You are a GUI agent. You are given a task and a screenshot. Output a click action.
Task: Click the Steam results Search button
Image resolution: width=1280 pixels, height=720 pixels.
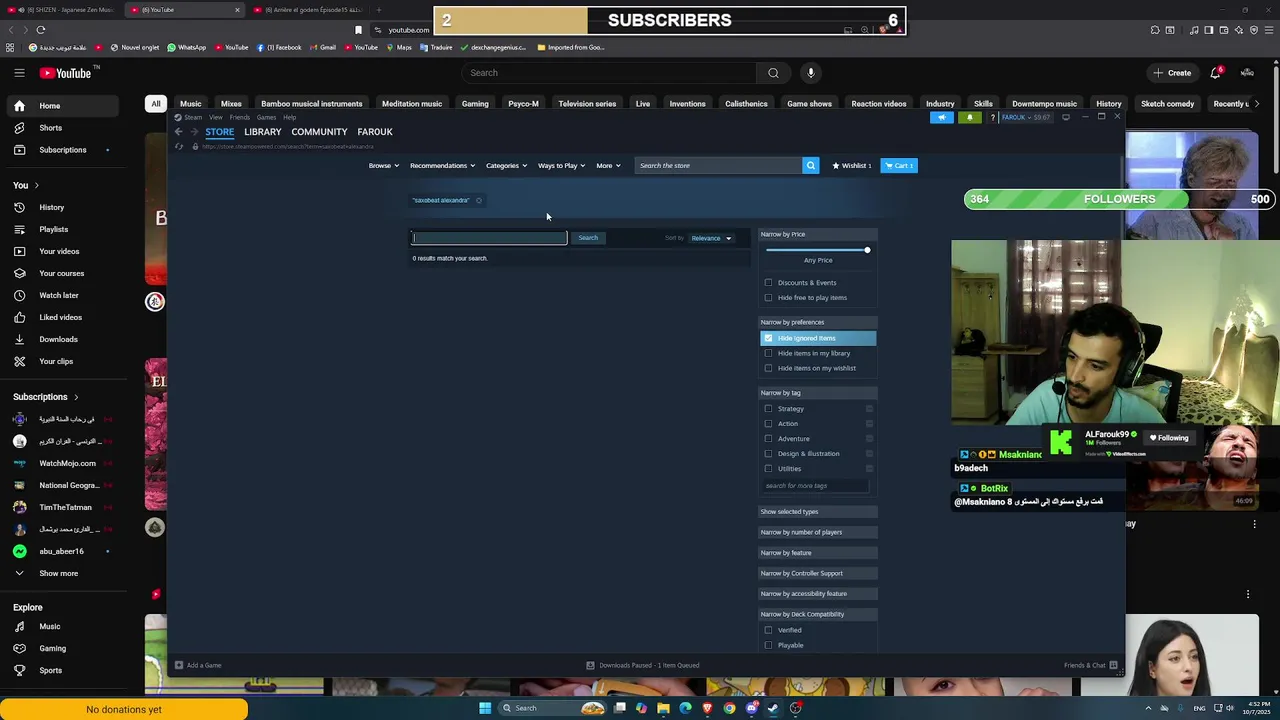(x=588, y=238)
